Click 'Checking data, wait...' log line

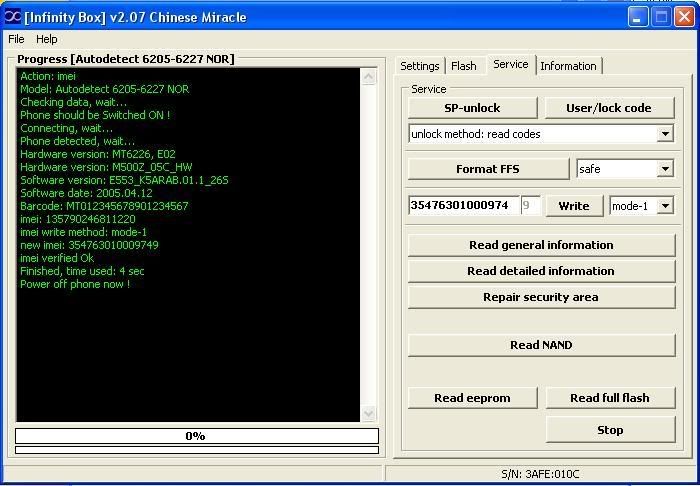coord(74,102)
